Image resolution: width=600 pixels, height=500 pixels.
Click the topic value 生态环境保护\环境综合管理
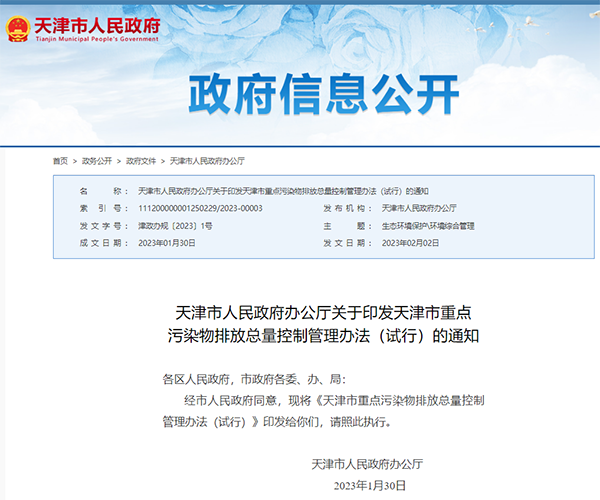click(428, 226)
